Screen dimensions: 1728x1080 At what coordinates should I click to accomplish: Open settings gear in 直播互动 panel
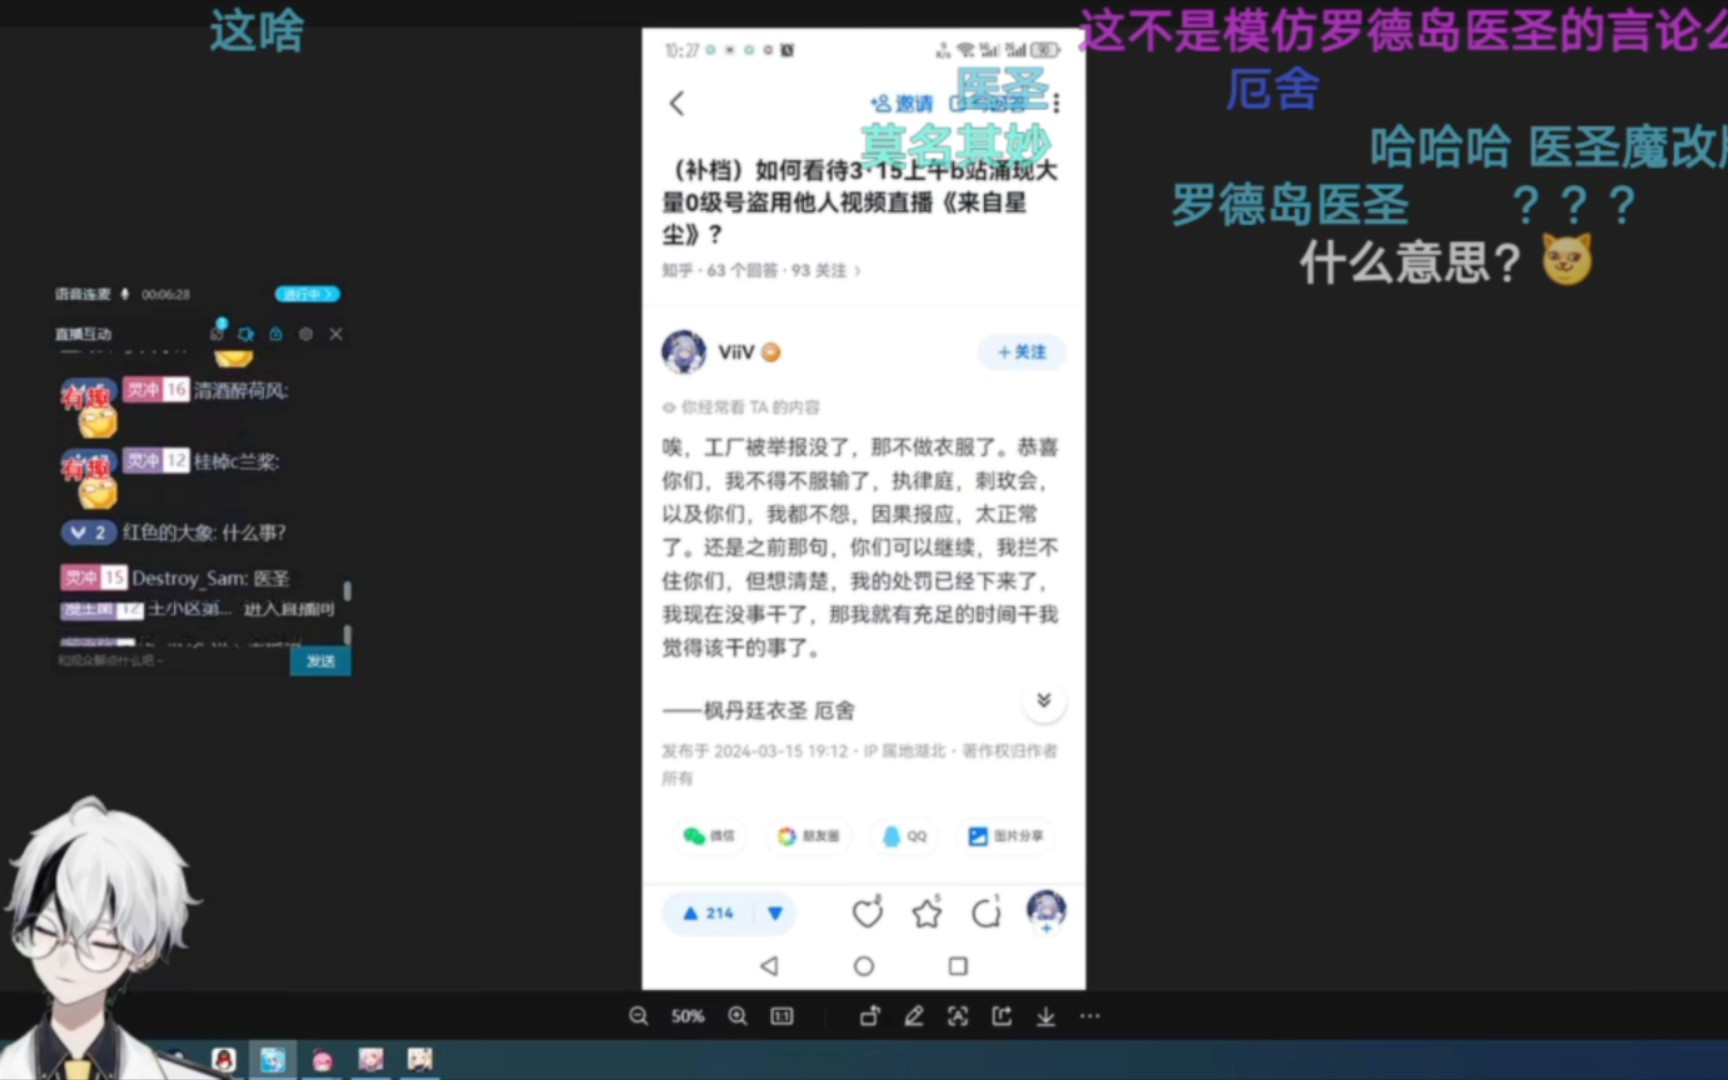click(306, 334)
